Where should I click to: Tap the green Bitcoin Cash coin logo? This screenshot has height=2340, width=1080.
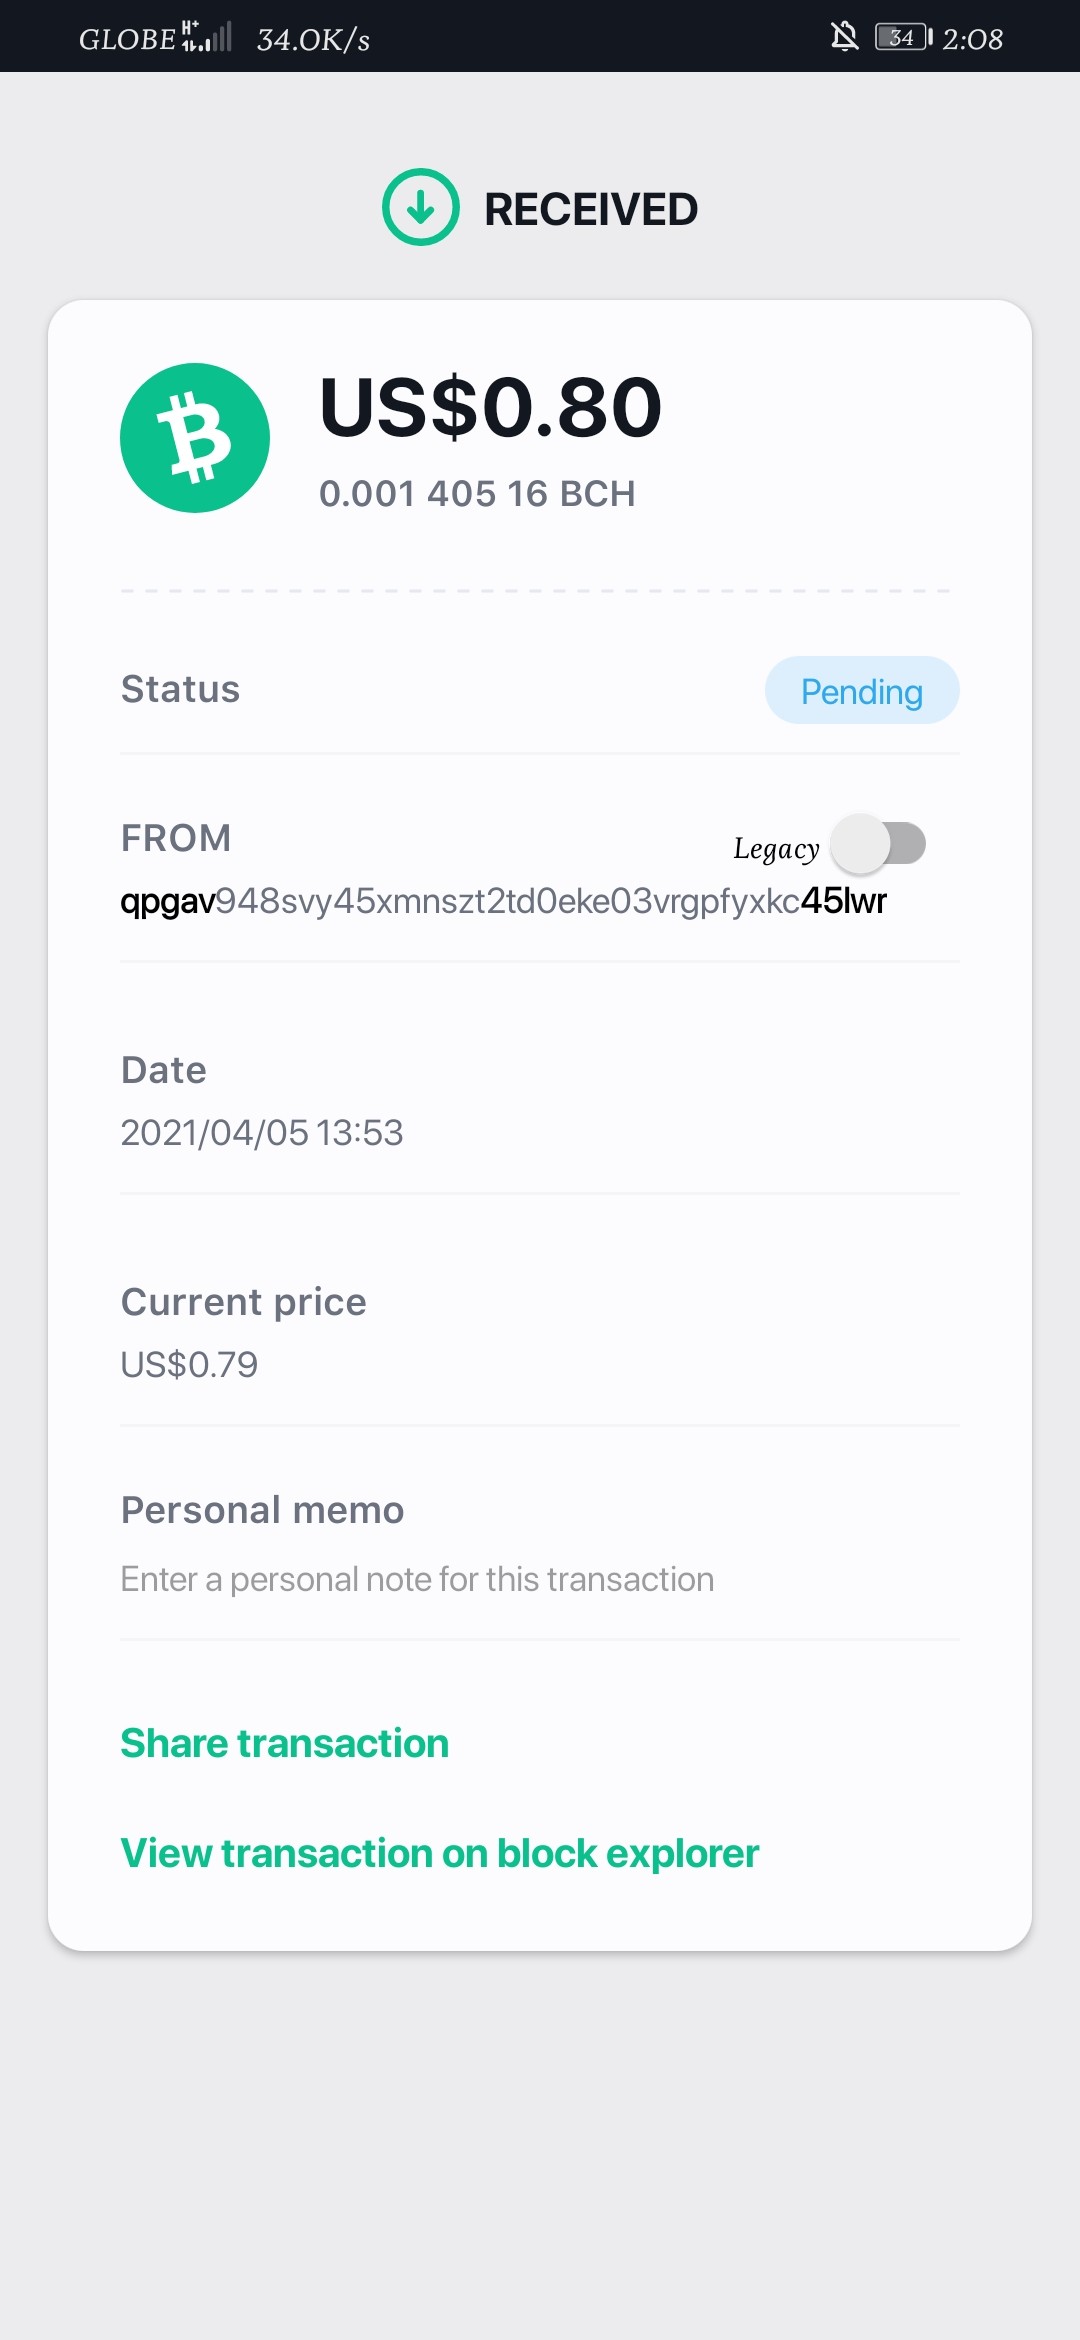click(195, 438)
